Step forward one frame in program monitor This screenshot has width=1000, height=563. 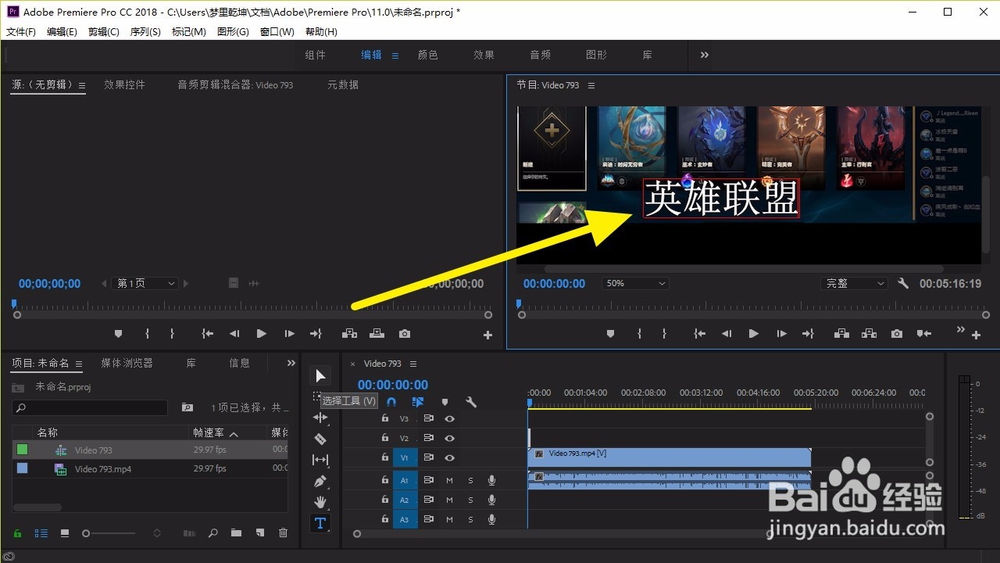781,333
